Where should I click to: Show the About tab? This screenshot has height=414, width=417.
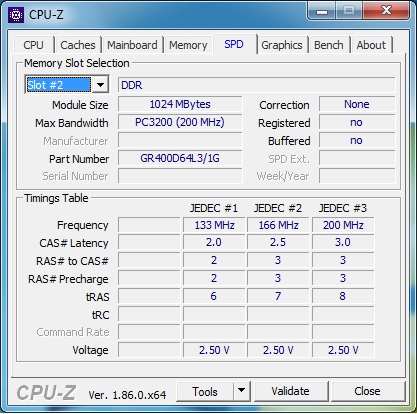(371, 45)
